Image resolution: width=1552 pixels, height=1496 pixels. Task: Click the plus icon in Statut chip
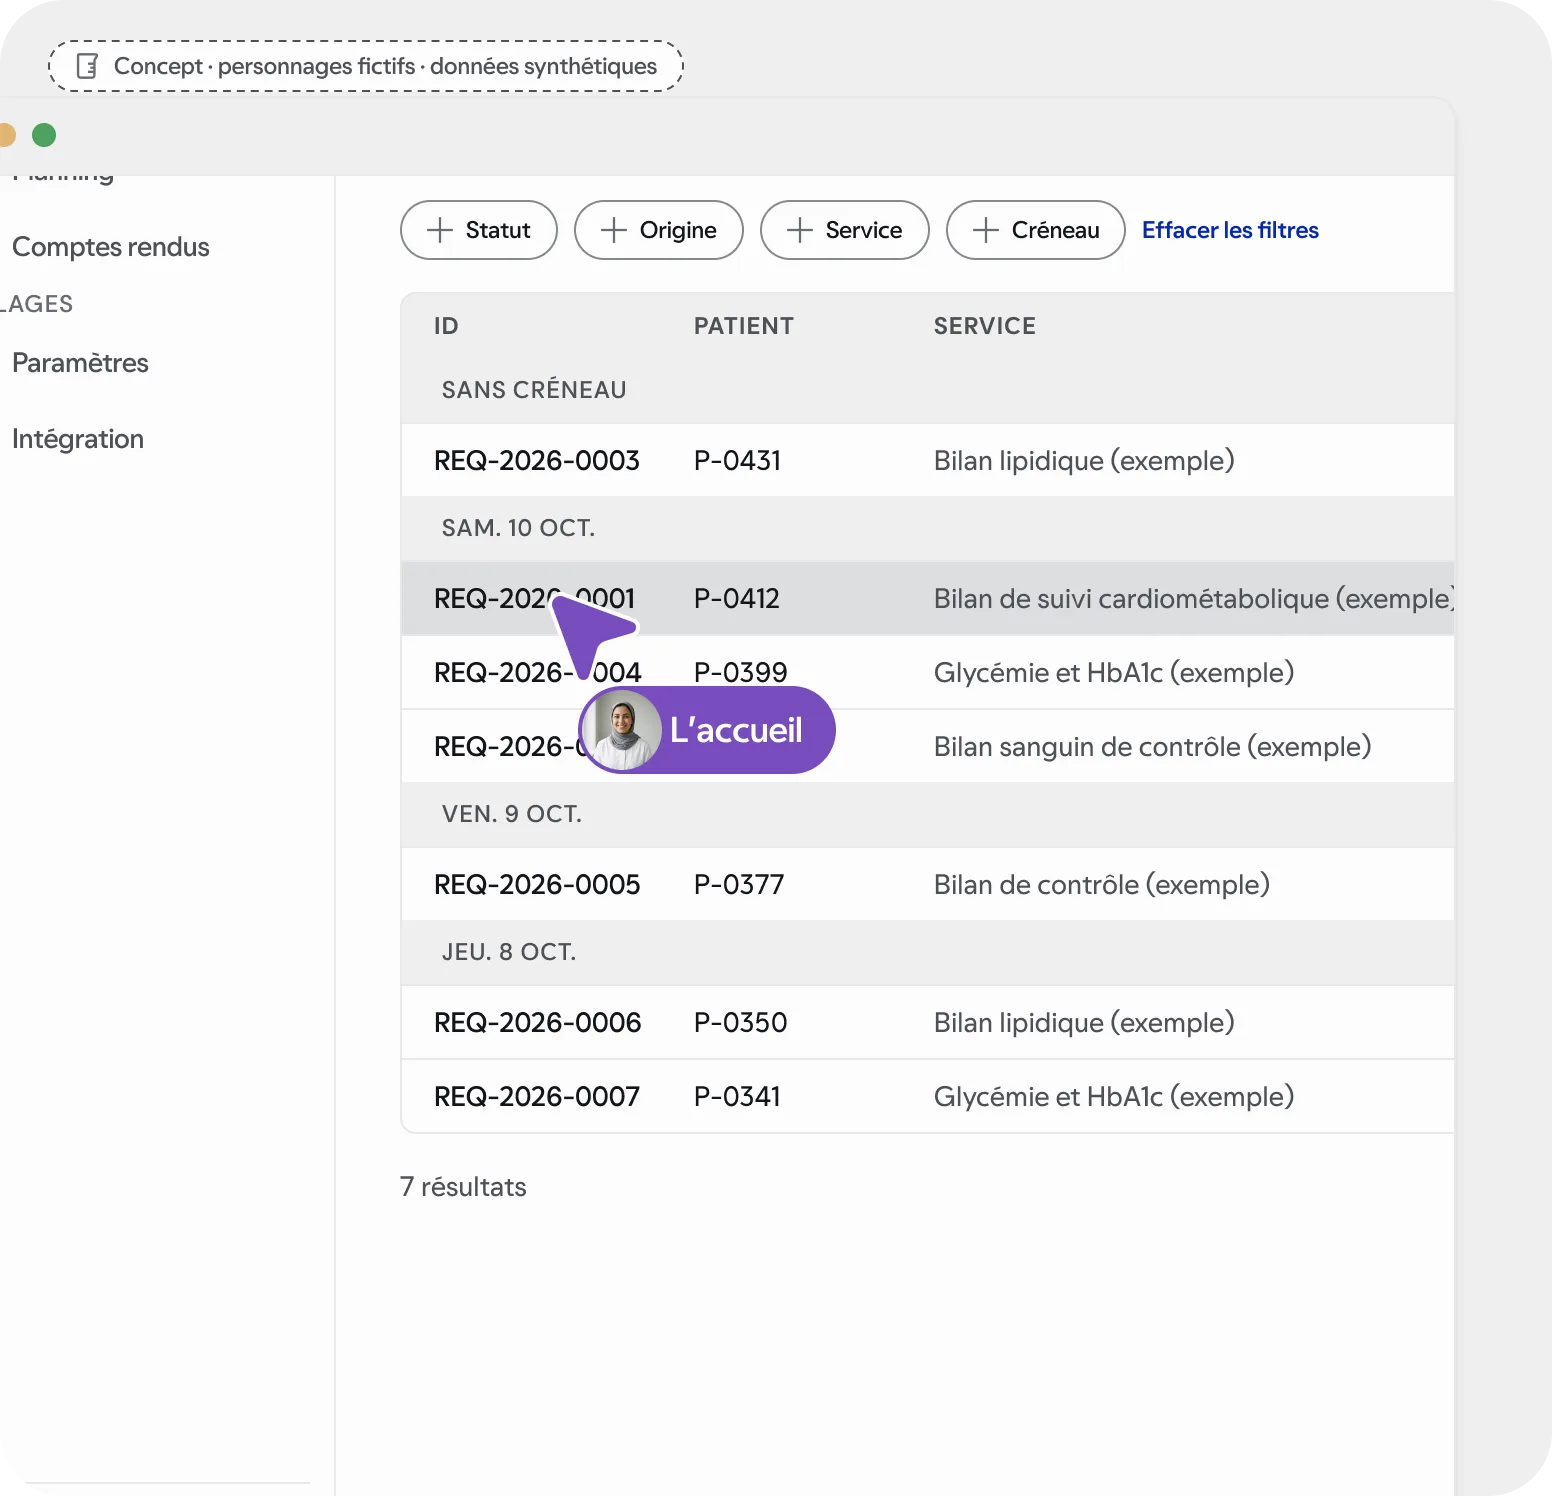pos(440,230)
